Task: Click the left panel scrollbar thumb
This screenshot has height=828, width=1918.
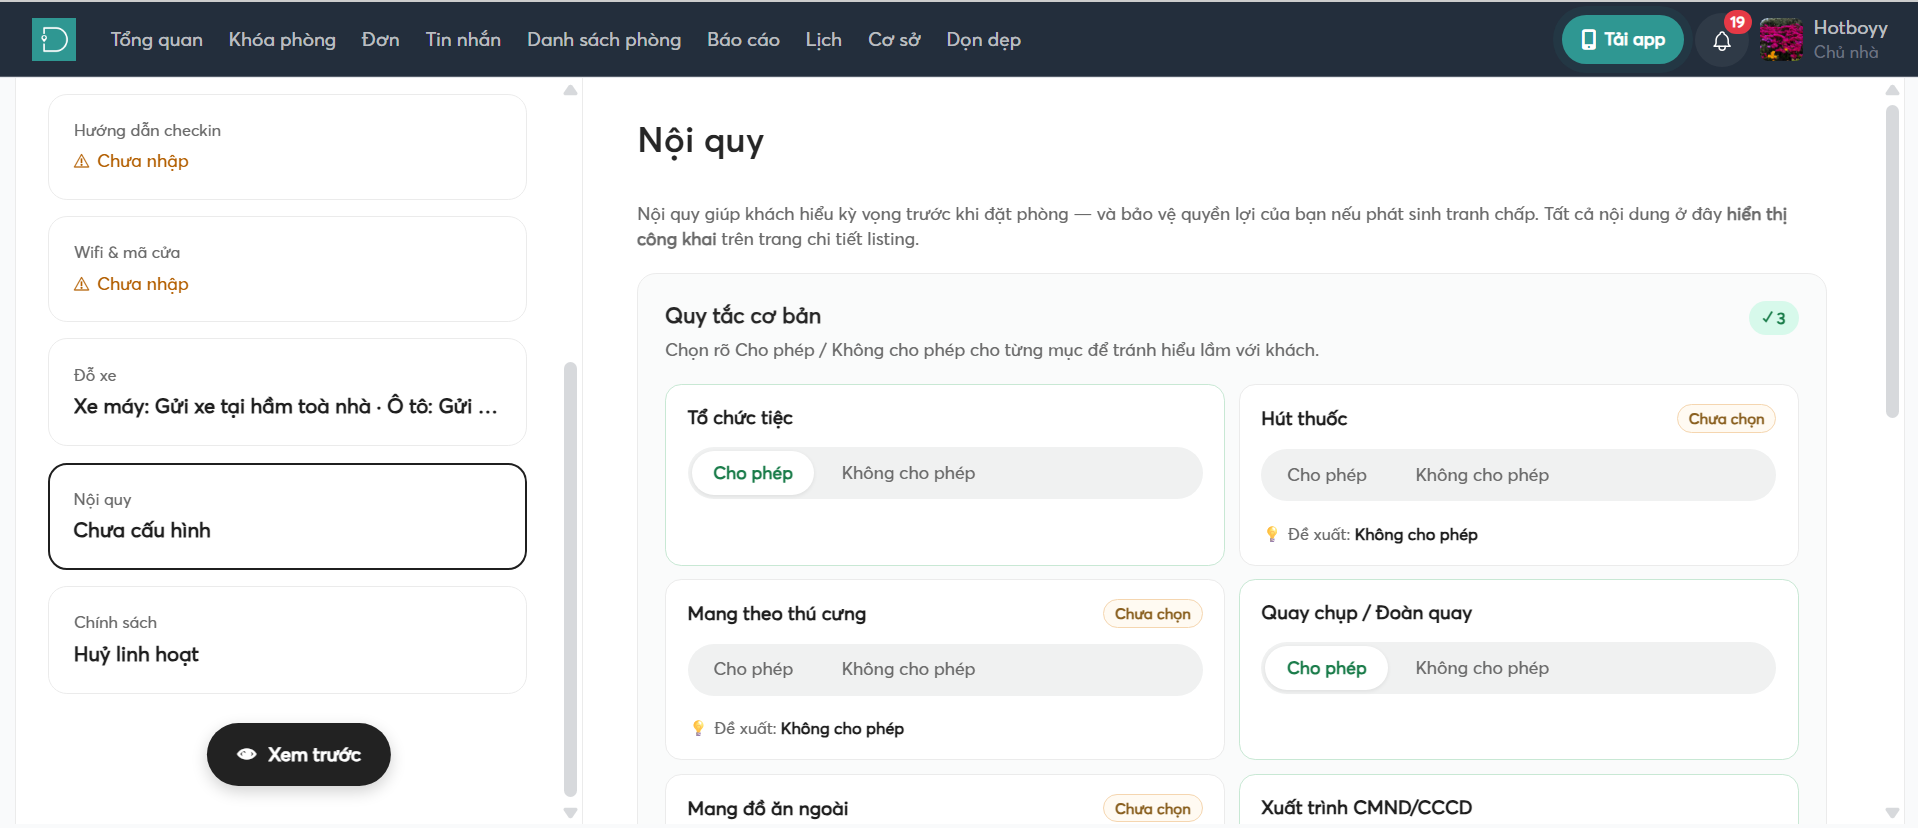Action: (x=570, y=578)
